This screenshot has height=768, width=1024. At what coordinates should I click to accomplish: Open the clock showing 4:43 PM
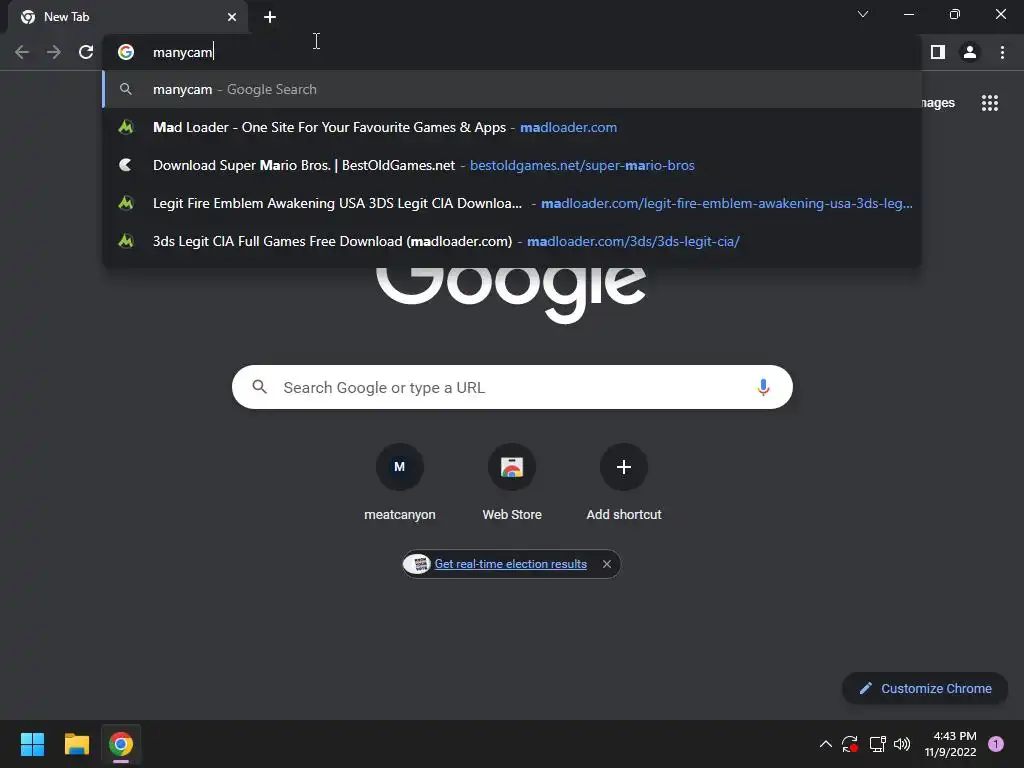(x=950, y=744)
